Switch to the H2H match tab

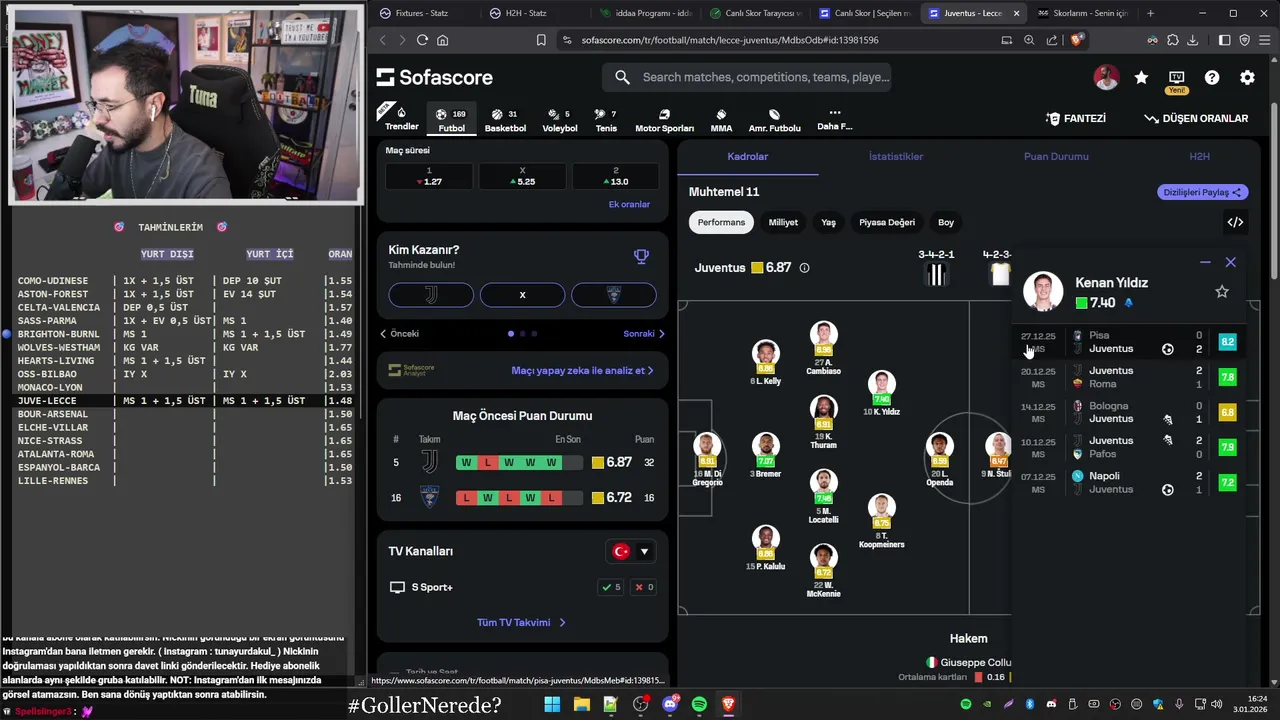click(1199, 157)
